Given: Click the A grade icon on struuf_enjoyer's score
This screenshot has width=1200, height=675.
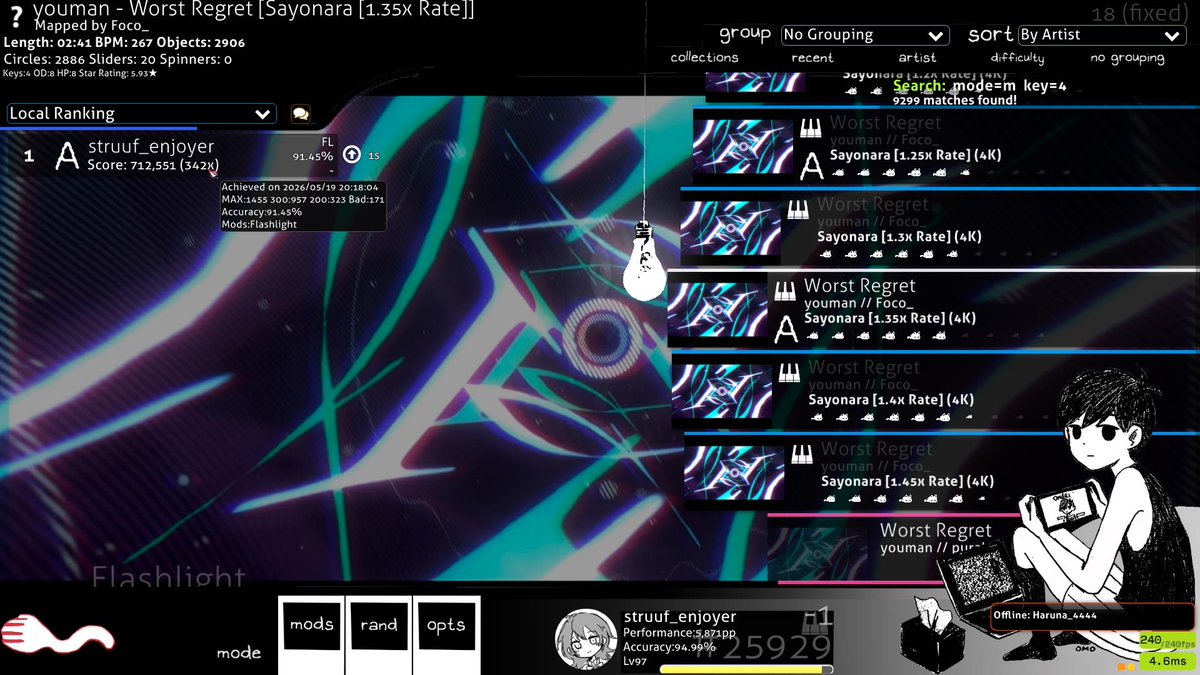Looking at the screenshot, I should tap(66, 156).
